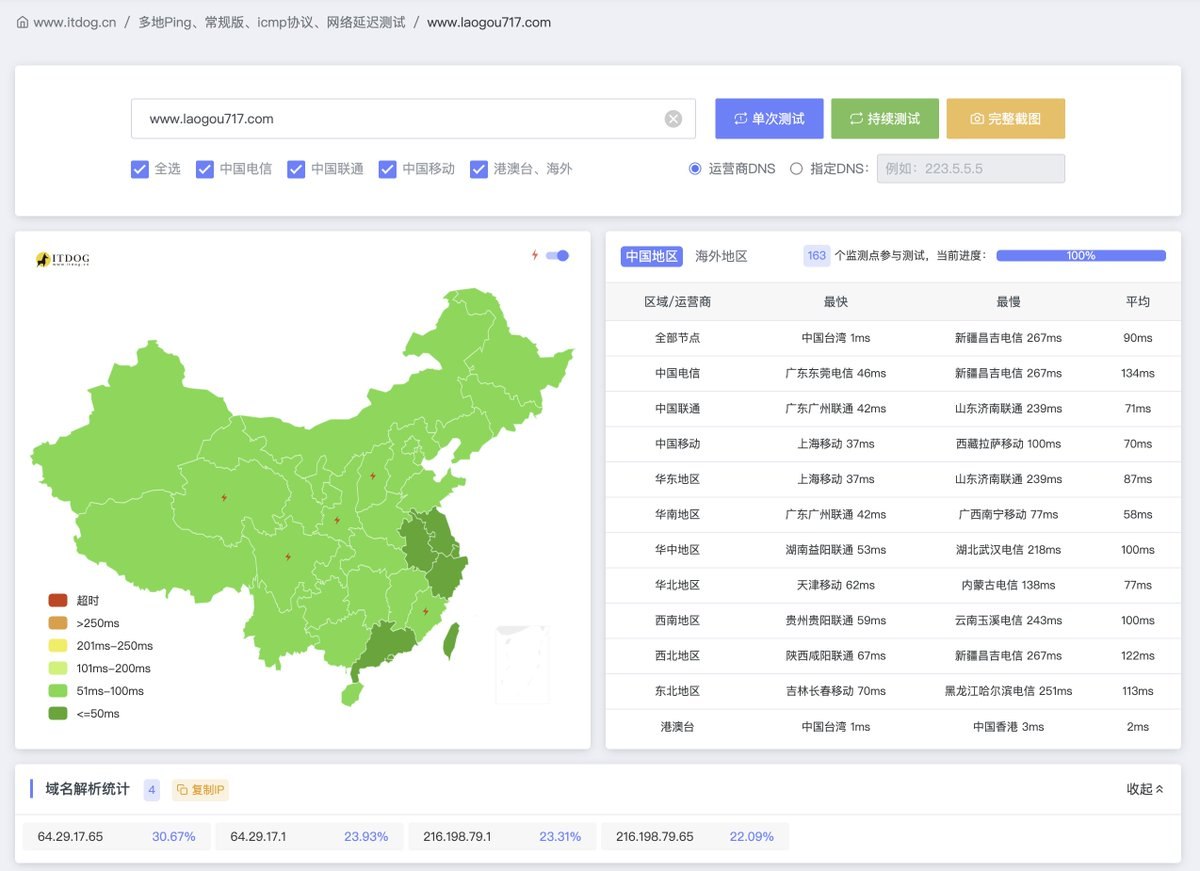The image size is (1200, 871).
Task: Select the 中国地区 tab
Action: 651,256
